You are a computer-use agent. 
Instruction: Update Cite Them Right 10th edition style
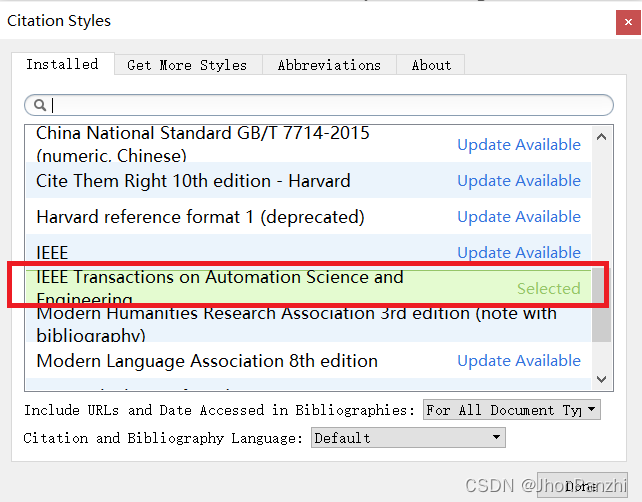tap(519, 181)
